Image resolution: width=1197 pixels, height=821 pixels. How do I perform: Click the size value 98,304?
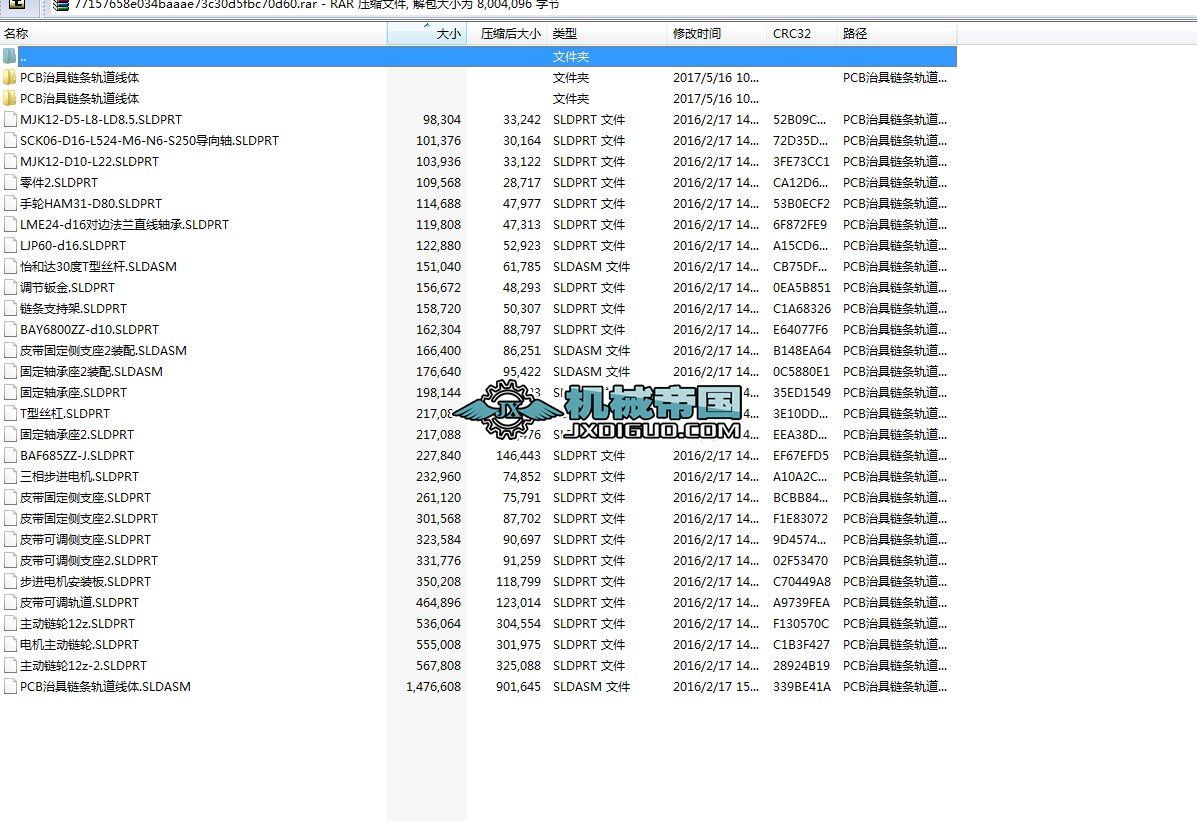click(x=442, y=119)
